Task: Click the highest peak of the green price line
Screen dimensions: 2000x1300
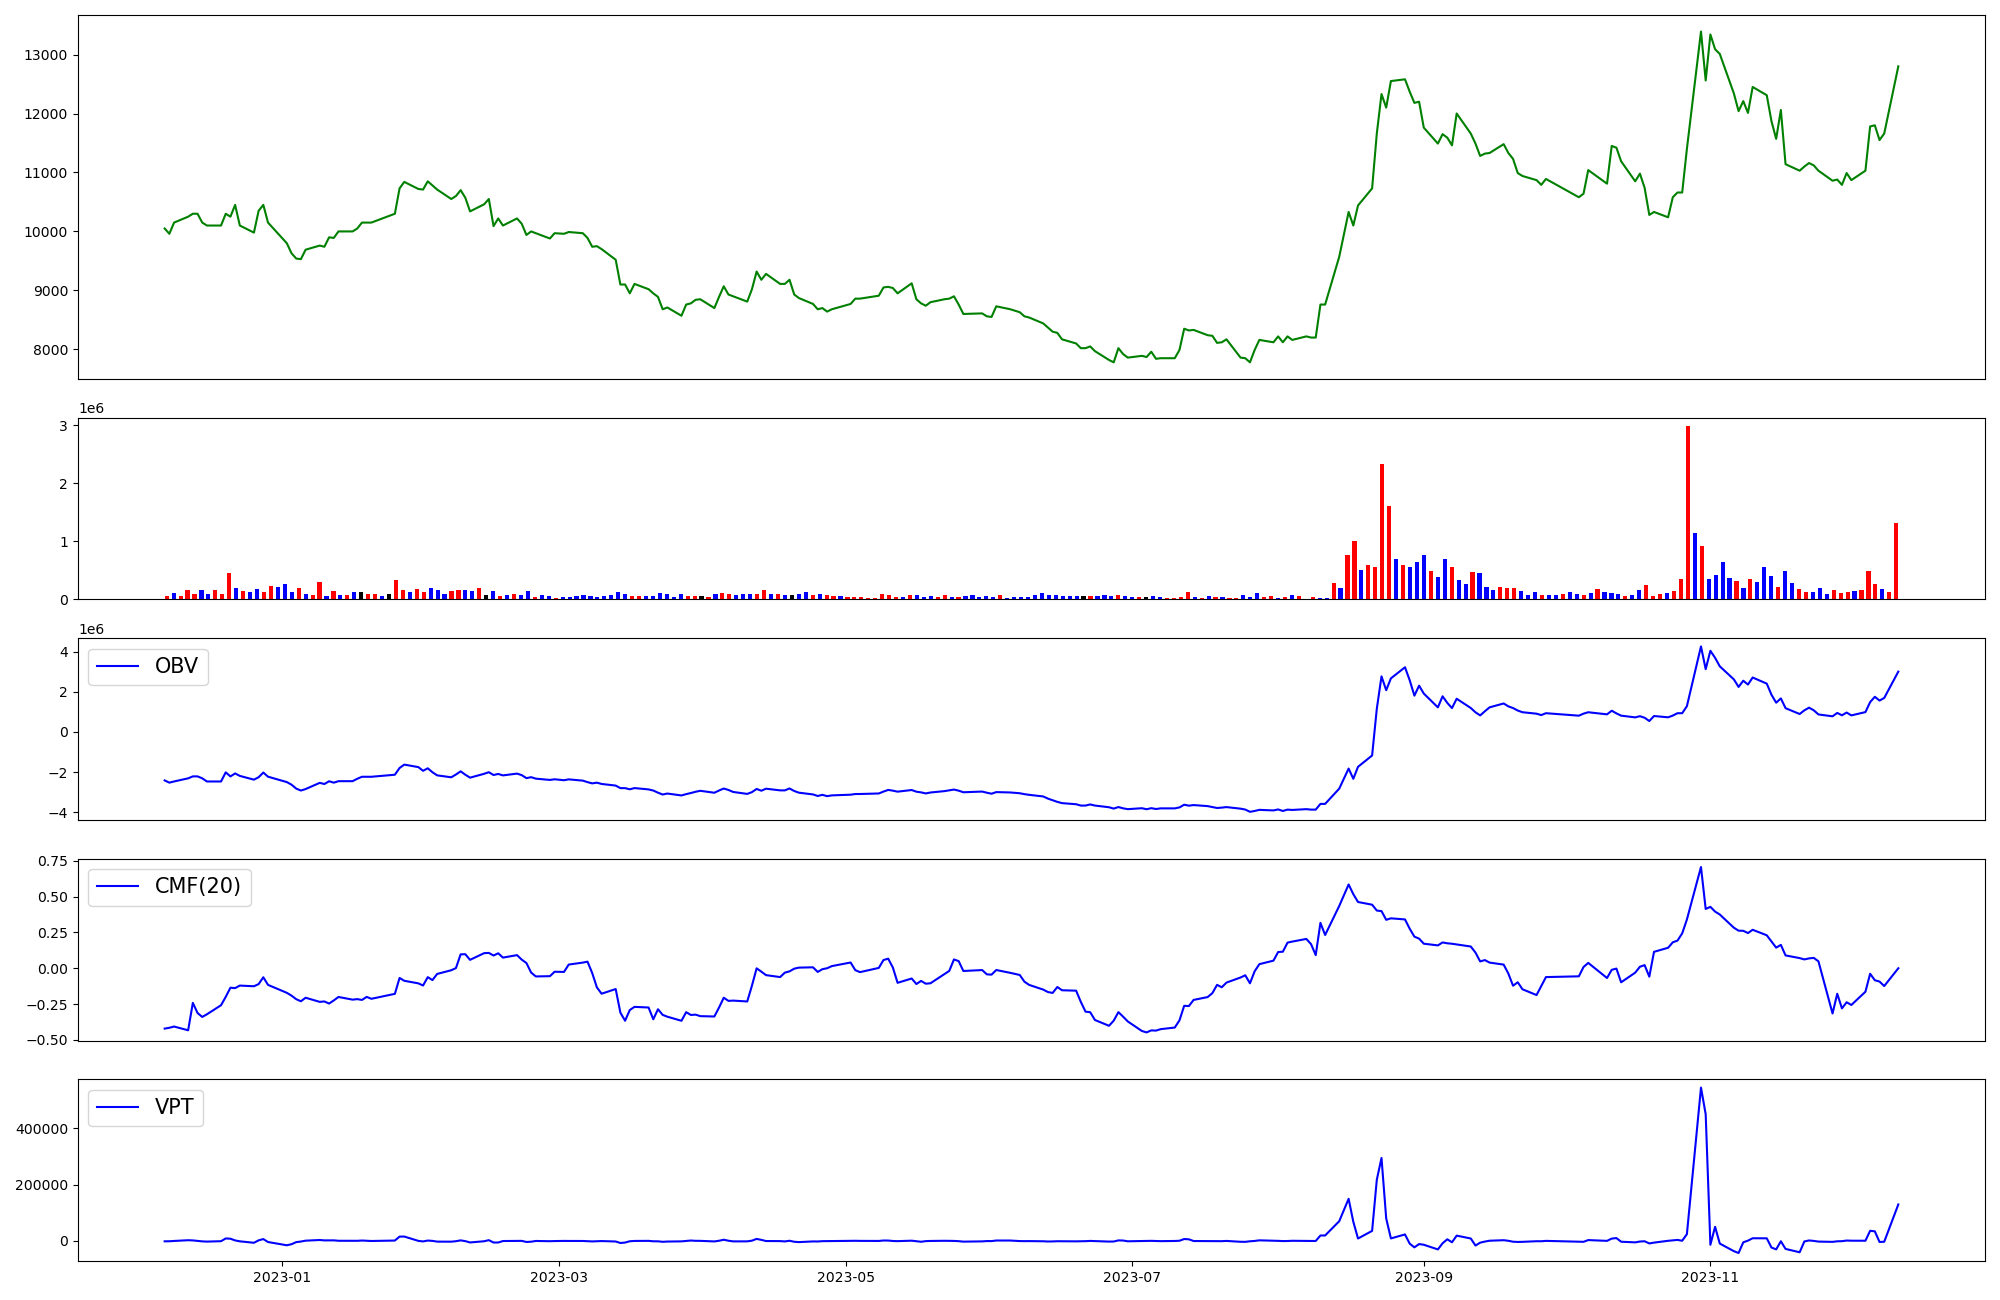Action: click(1700, 33)
